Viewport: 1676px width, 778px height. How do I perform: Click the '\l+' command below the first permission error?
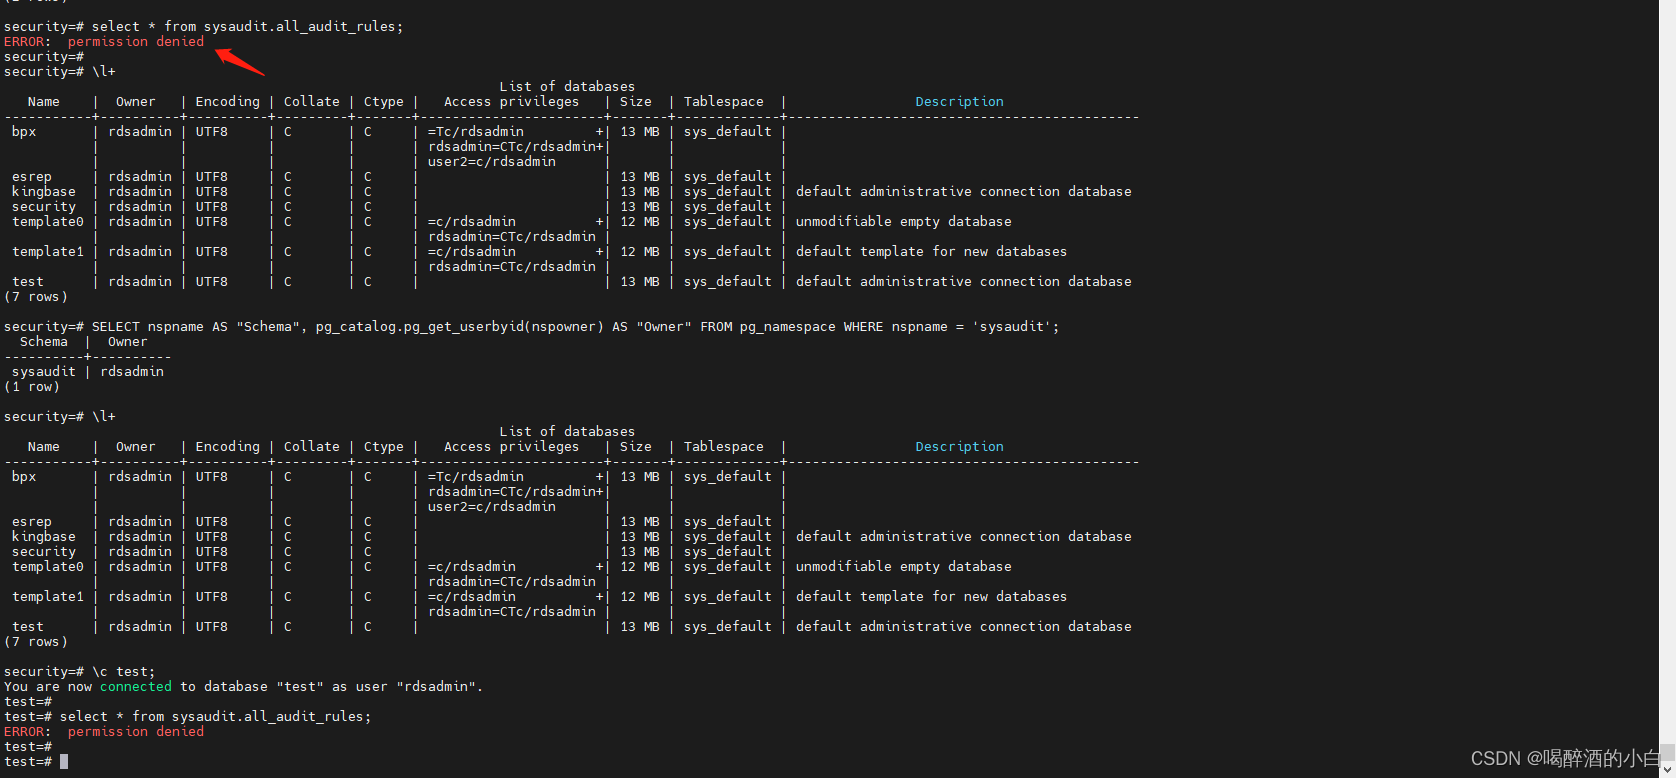pos(104,72)
